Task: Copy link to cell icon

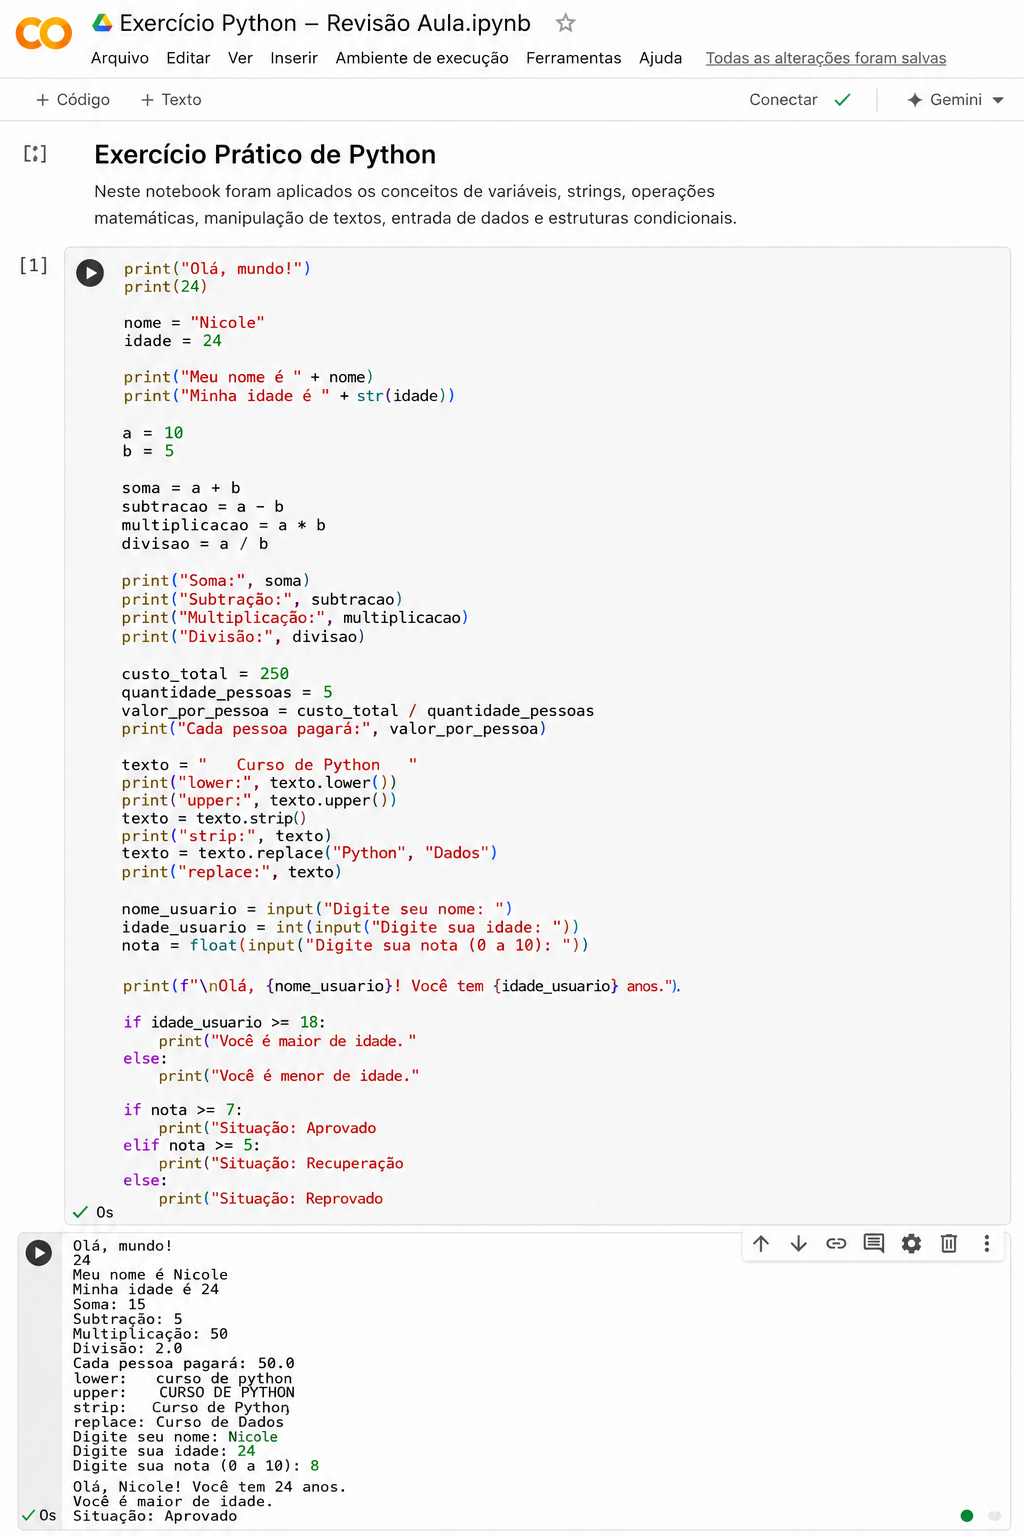Action: 836,1243
